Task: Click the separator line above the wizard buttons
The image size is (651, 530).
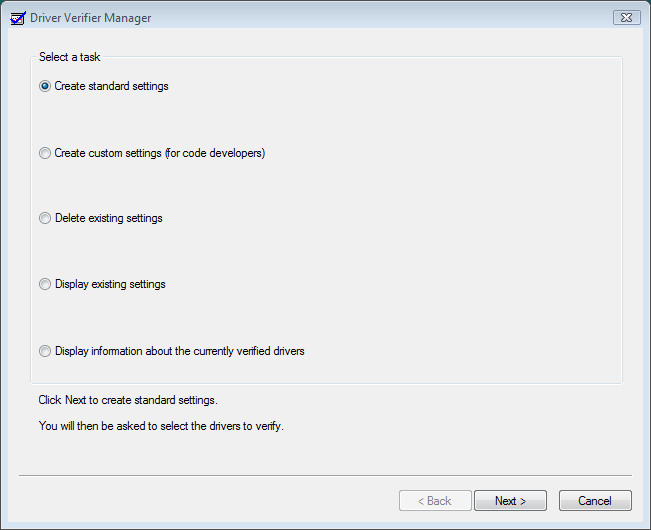Action: (326, 476)
